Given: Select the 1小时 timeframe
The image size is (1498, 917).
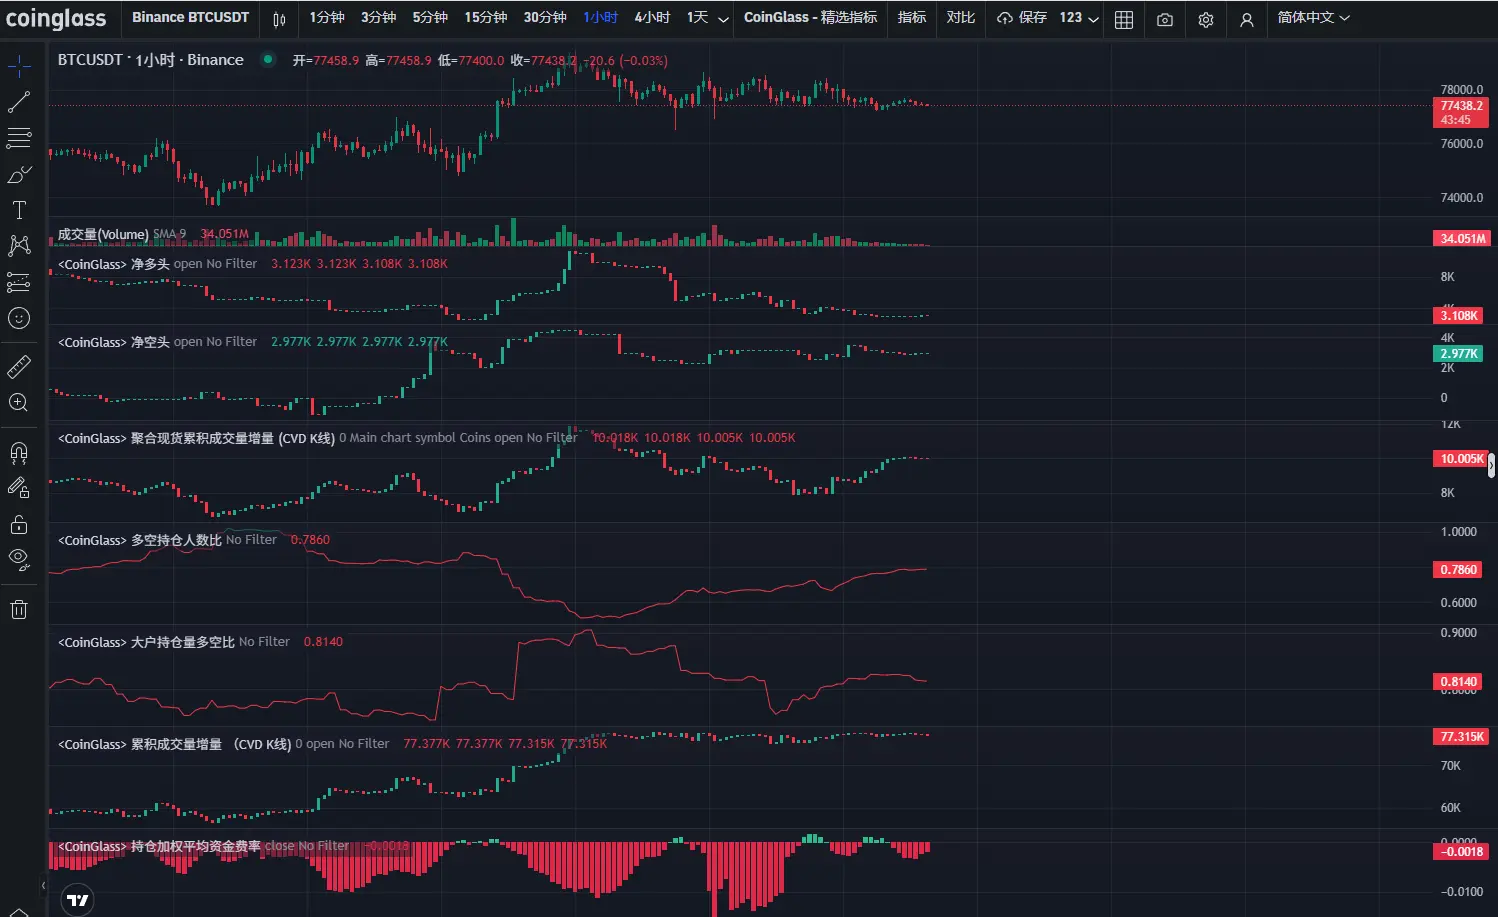Looking at the screenshot, I should [x=601, y=18].
